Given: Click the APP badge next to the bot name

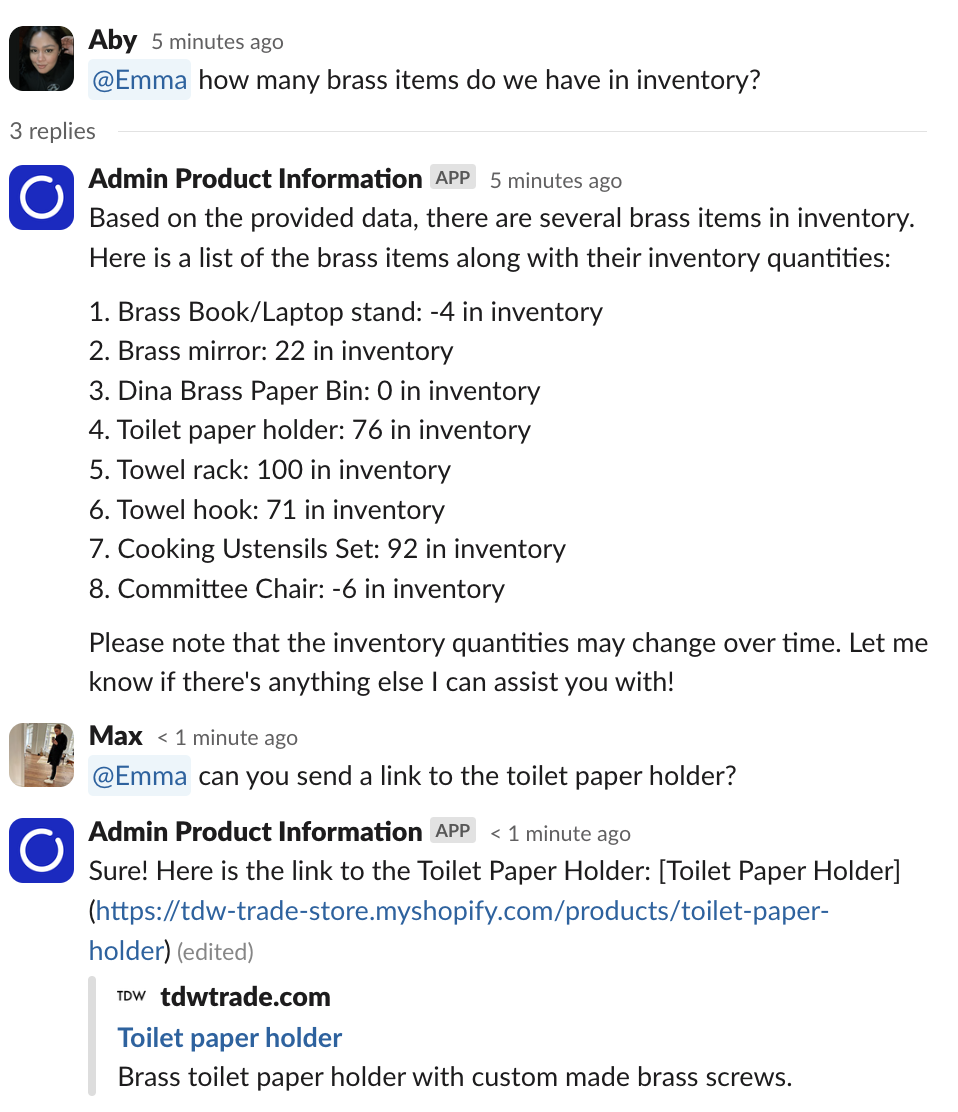Looking at the screenshot, I should click(x=453, y=177).
